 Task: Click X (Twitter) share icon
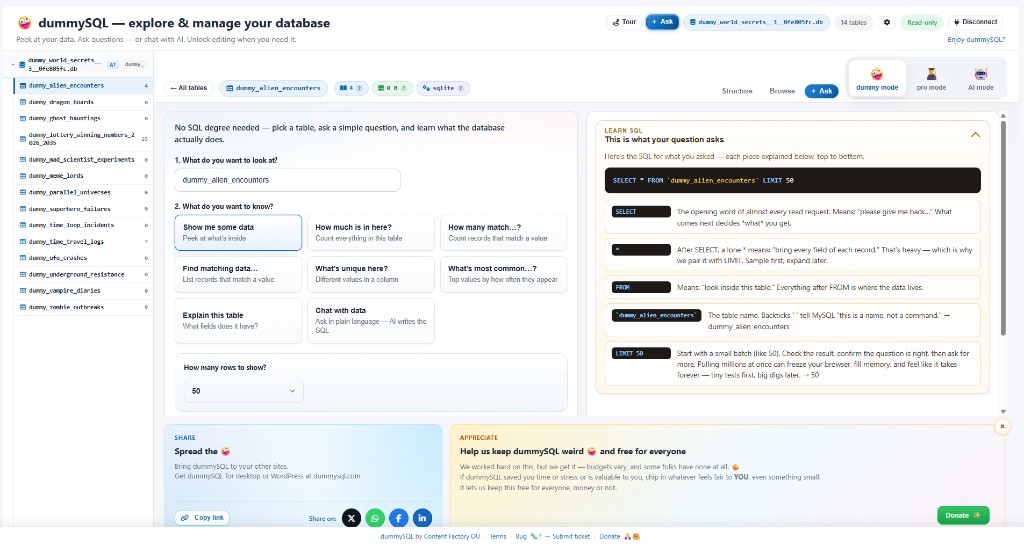tap(351, 518)
